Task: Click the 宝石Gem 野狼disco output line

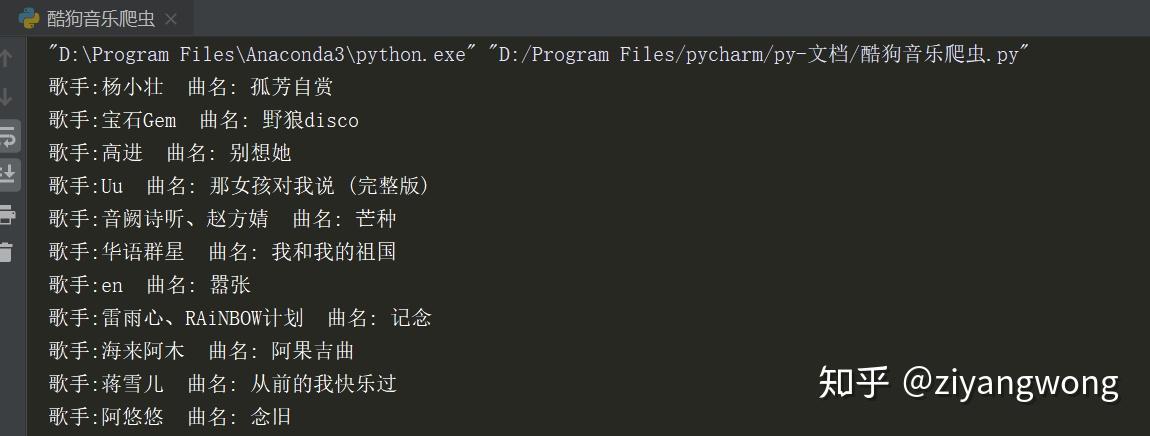Action: [204, 120]
